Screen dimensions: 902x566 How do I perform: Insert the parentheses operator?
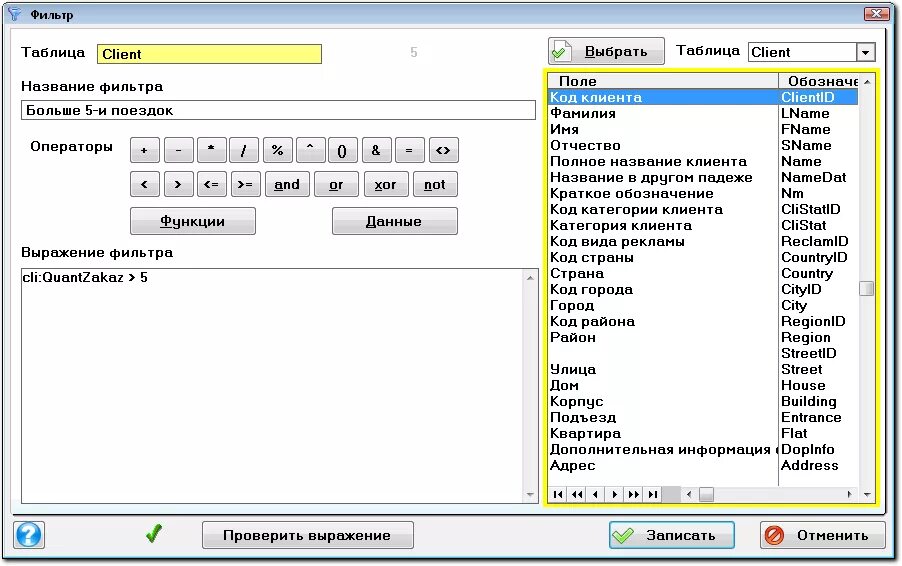[x=343, y=151]
